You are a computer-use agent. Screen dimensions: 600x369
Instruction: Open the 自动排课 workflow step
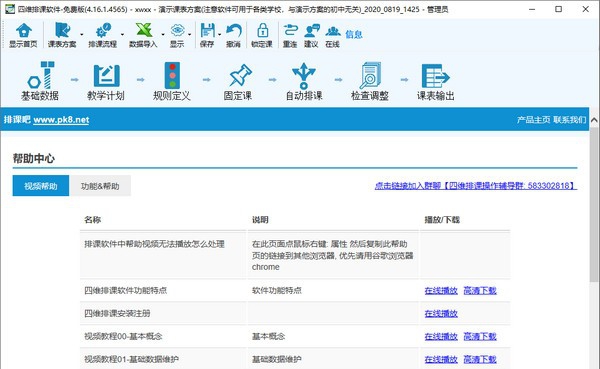(x=304, y=82)
